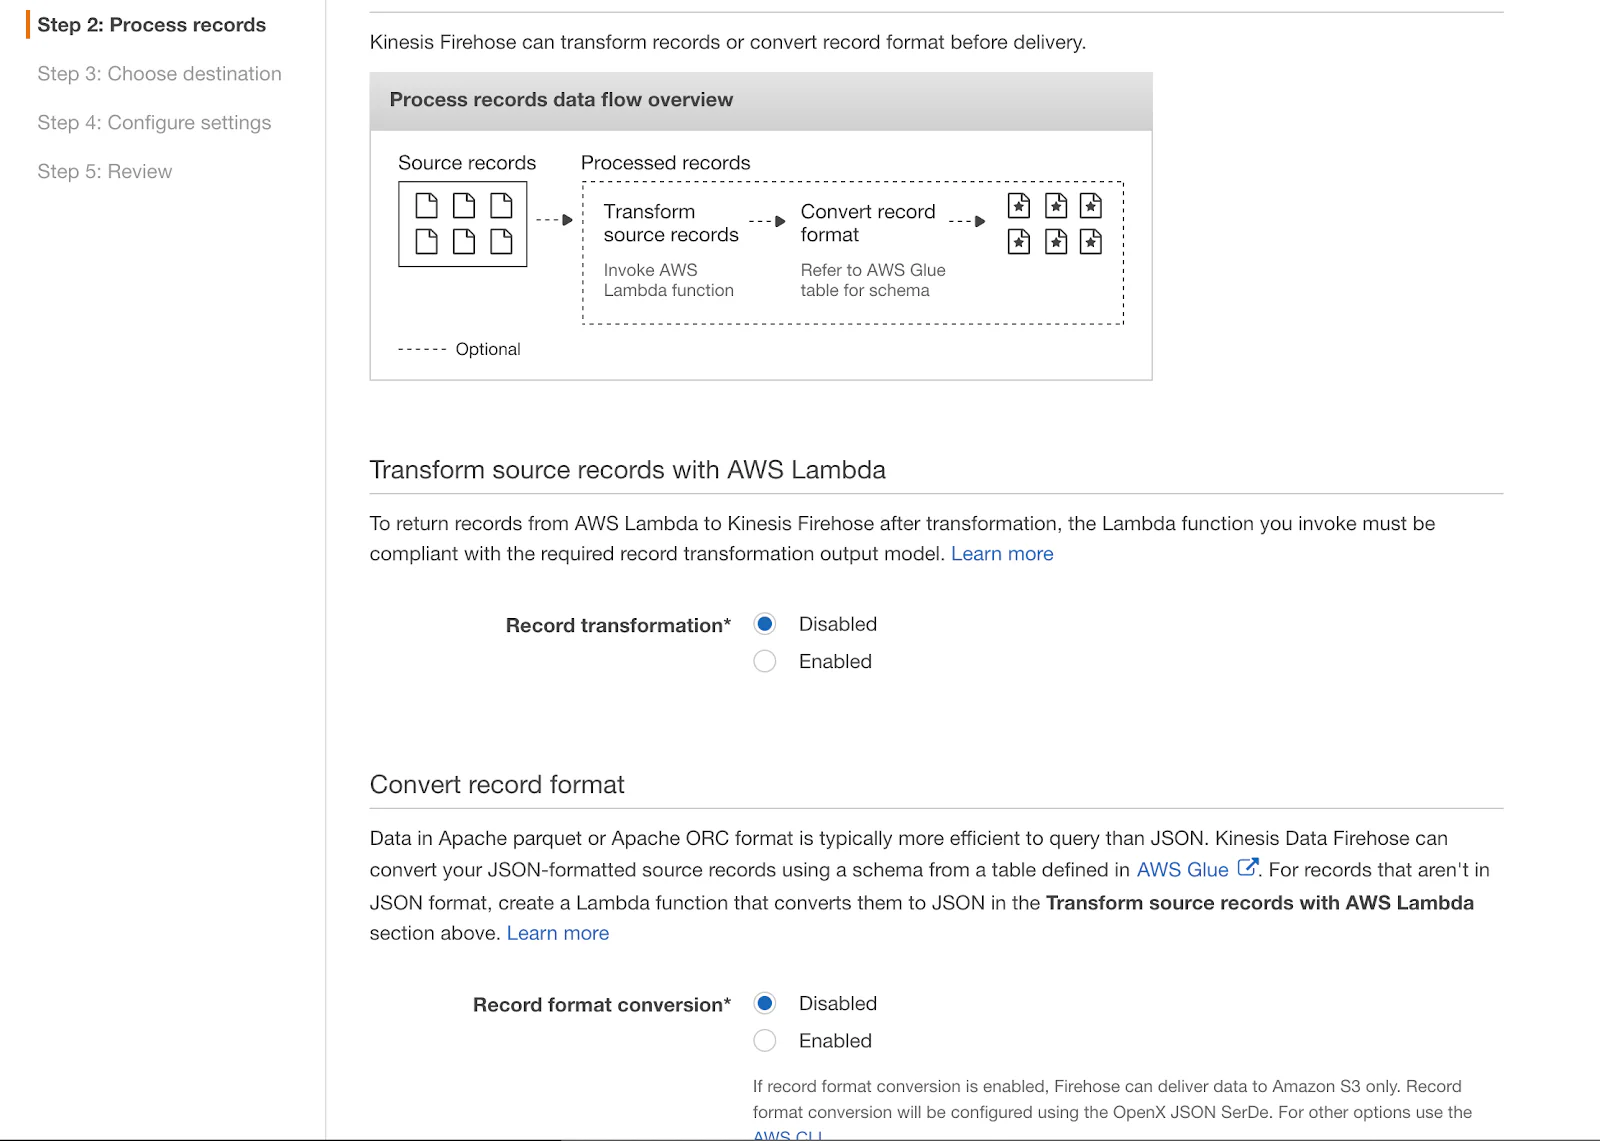The width and height of the screenshot is (1600, 1141).
Task: Open Step 2: Process records
Action: [x=152, y=25]
